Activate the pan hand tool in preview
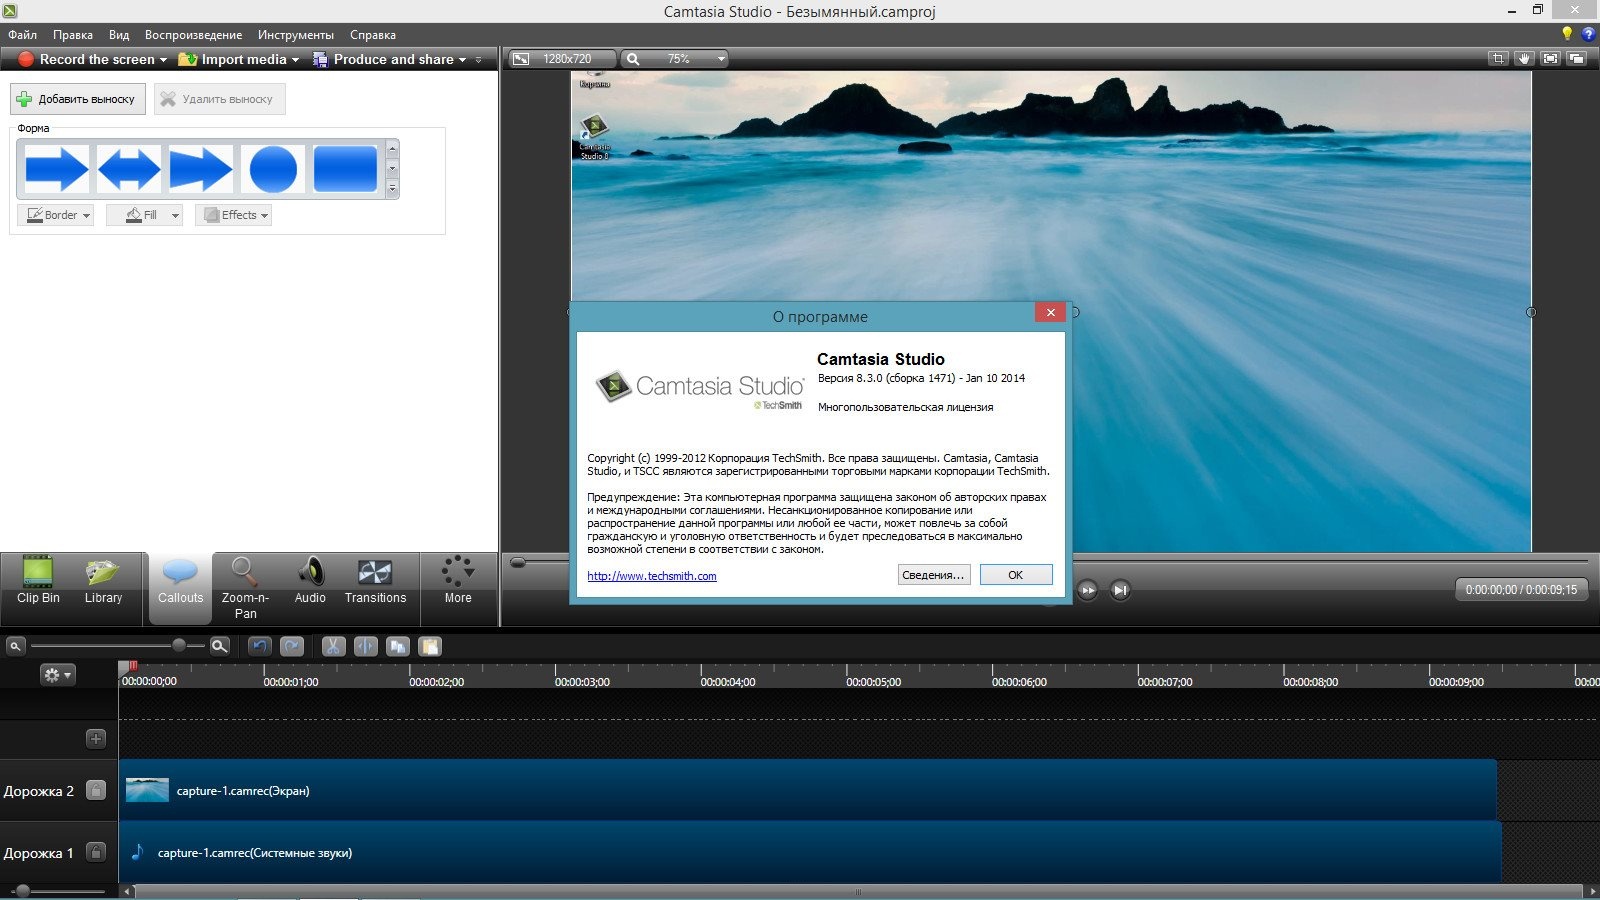This screenshot has width=1600, height=900. [1524, 58]
